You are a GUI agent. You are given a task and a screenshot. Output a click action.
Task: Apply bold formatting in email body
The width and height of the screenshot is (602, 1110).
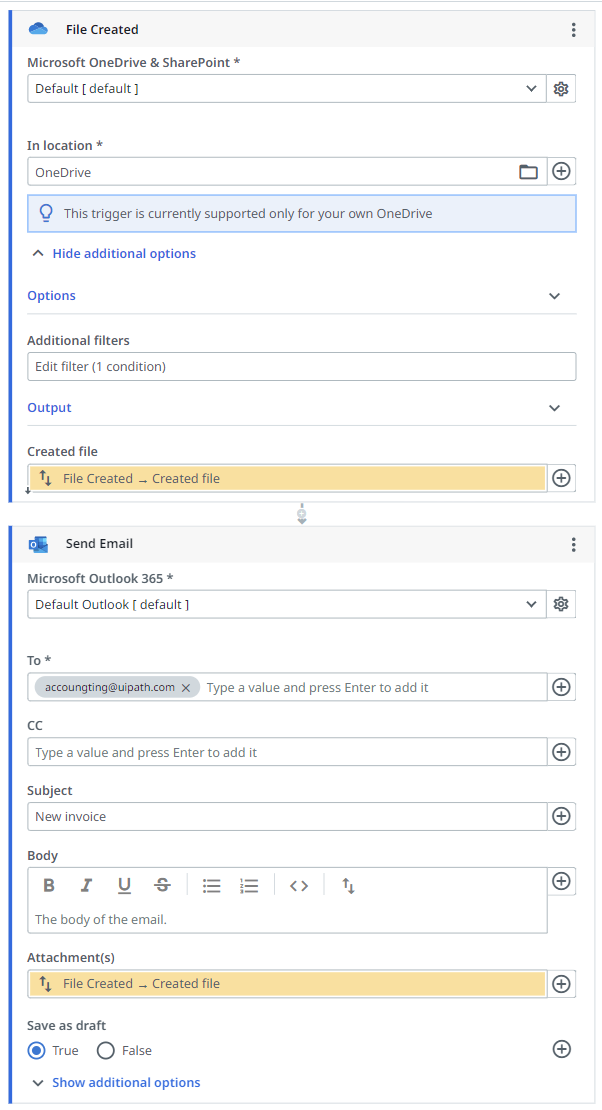point(49,885)
